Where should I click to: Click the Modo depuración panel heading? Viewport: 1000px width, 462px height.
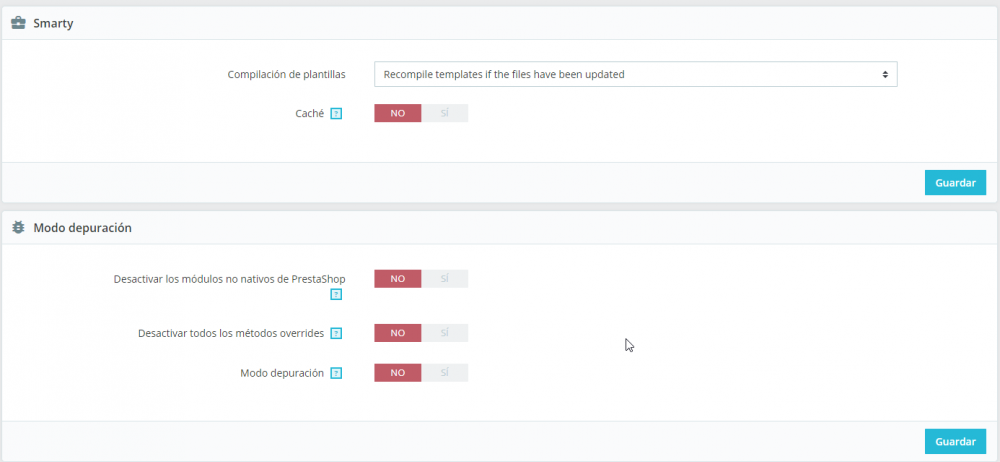point(83,227)
